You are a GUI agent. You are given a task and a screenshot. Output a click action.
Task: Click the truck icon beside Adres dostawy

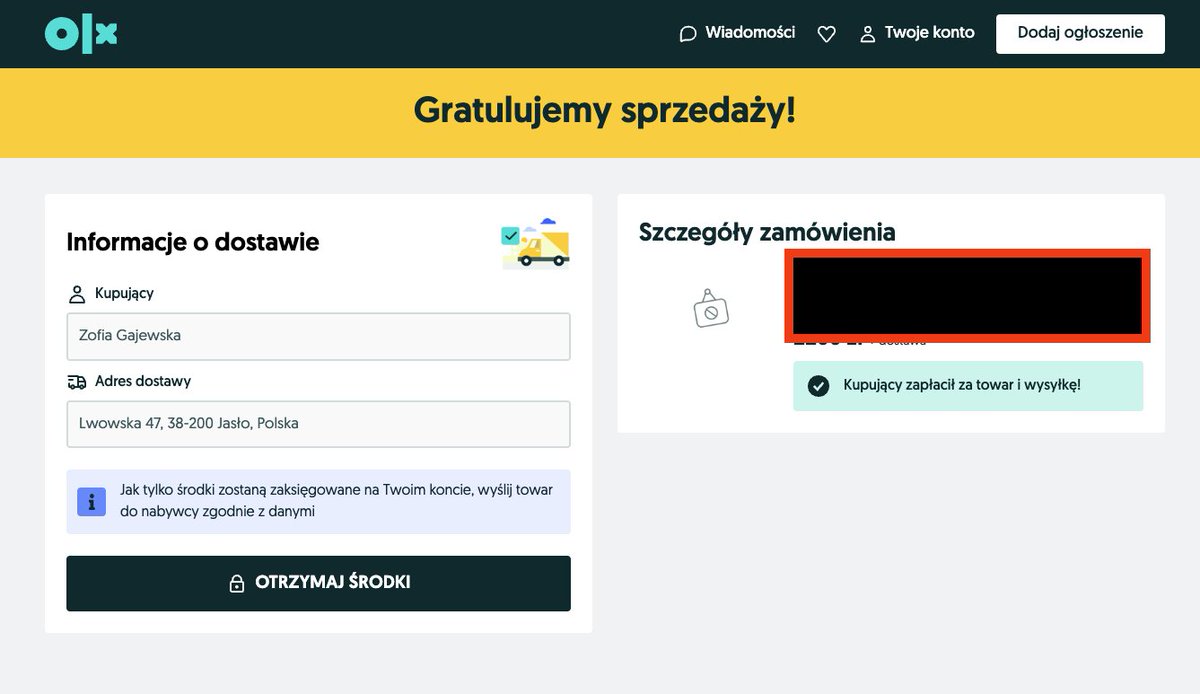(77, 382)
